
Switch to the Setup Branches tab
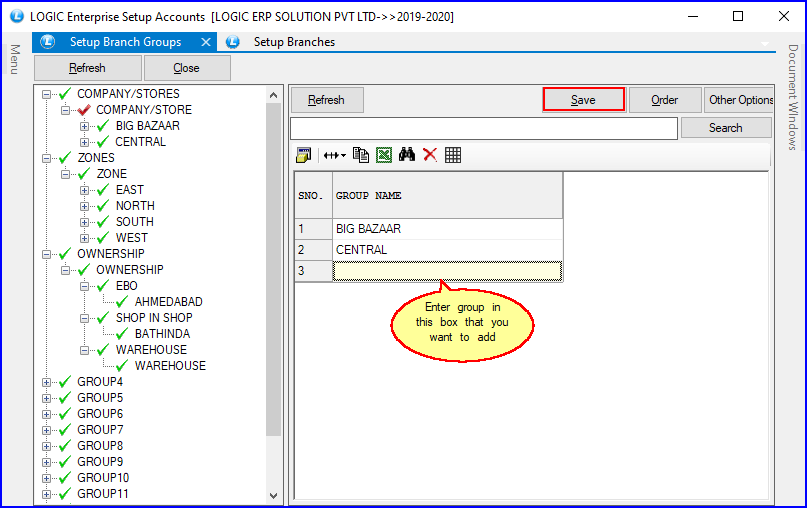[x=294, y=42]
